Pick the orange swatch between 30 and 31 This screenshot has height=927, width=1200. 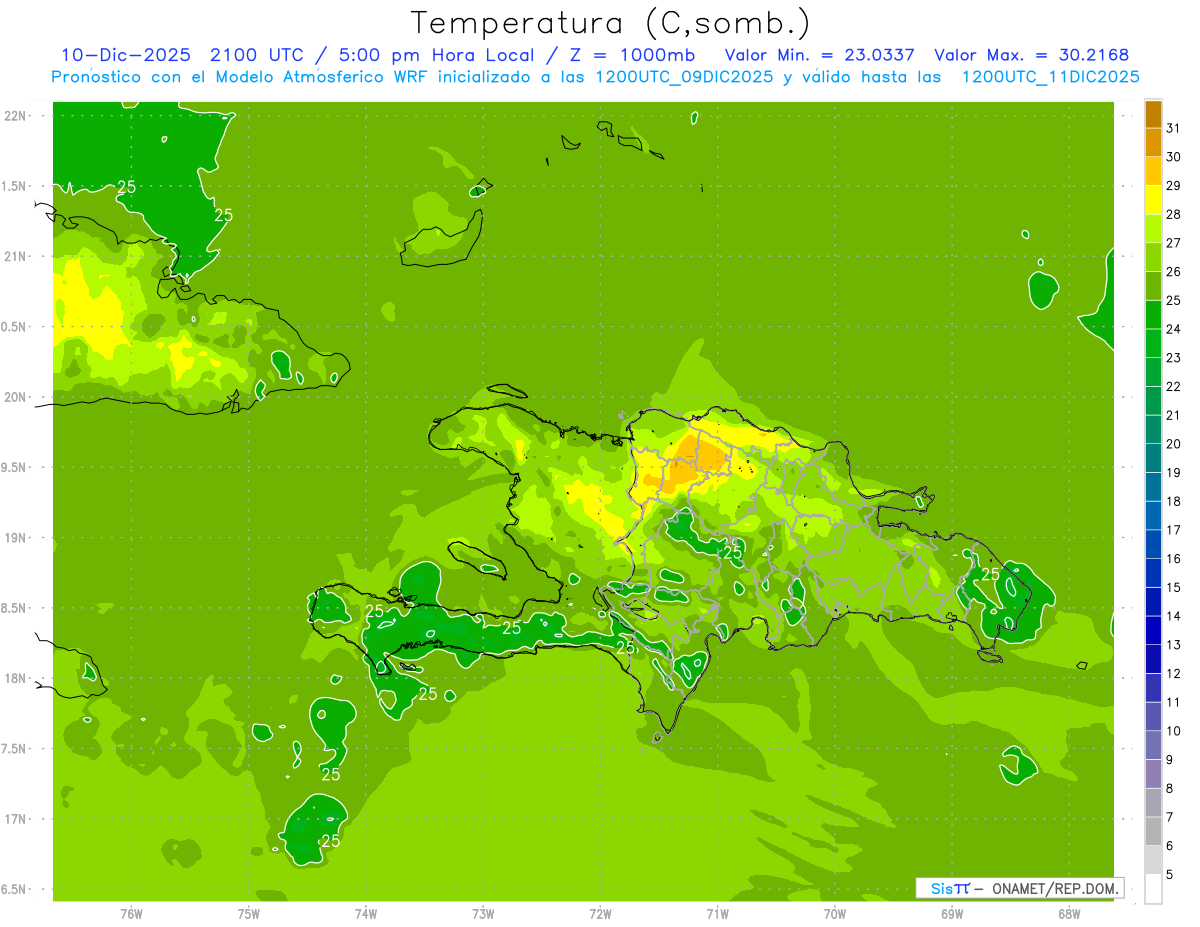(x=1153, y=142)
